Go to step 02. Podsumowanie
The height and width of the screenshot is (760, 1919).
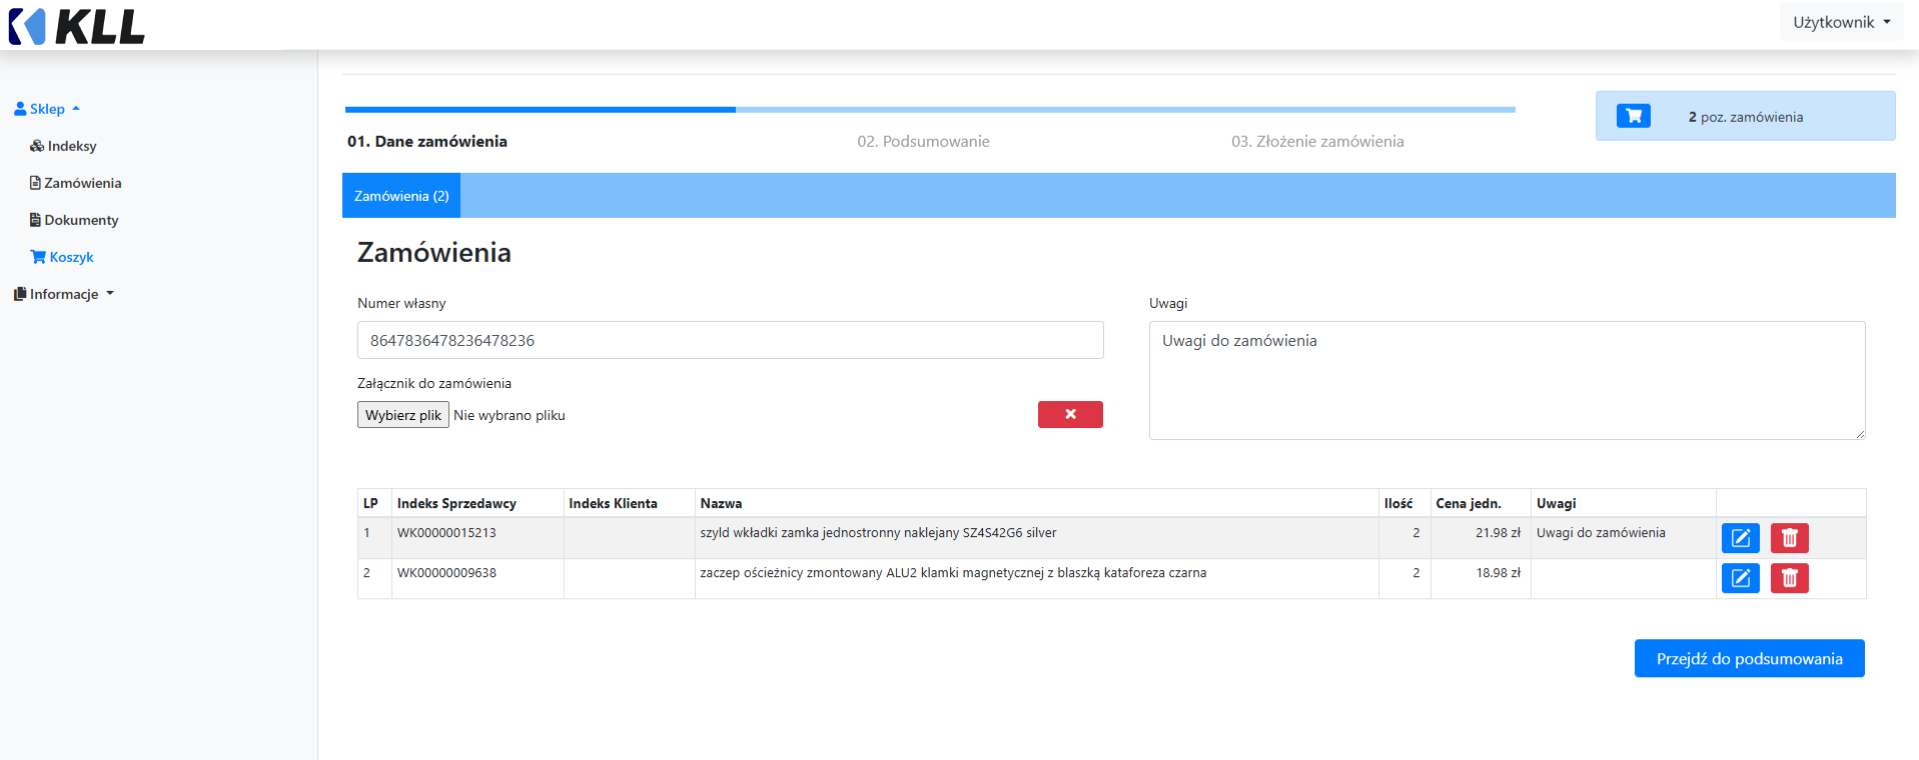pos(923,141)
